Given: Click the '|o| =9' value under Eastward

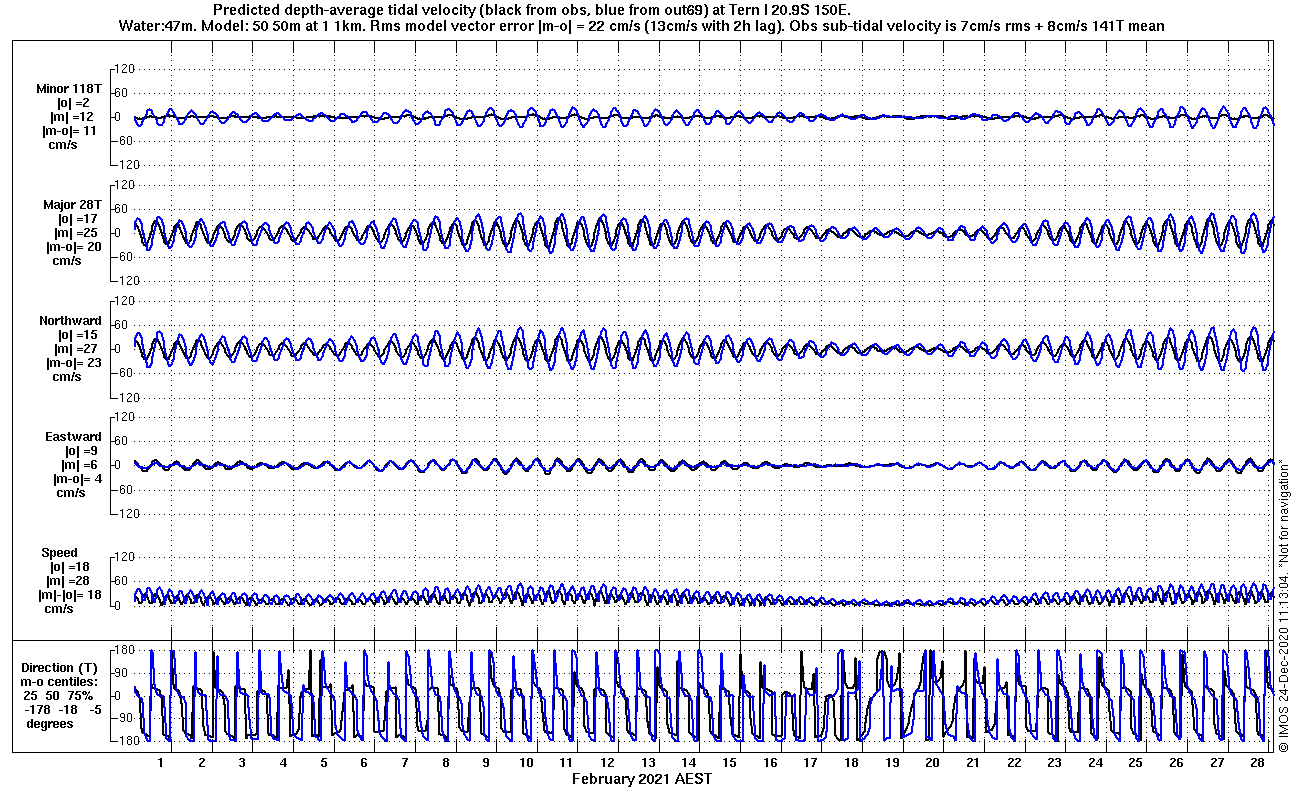Looking at the screenshot, I should coord(79,451).
